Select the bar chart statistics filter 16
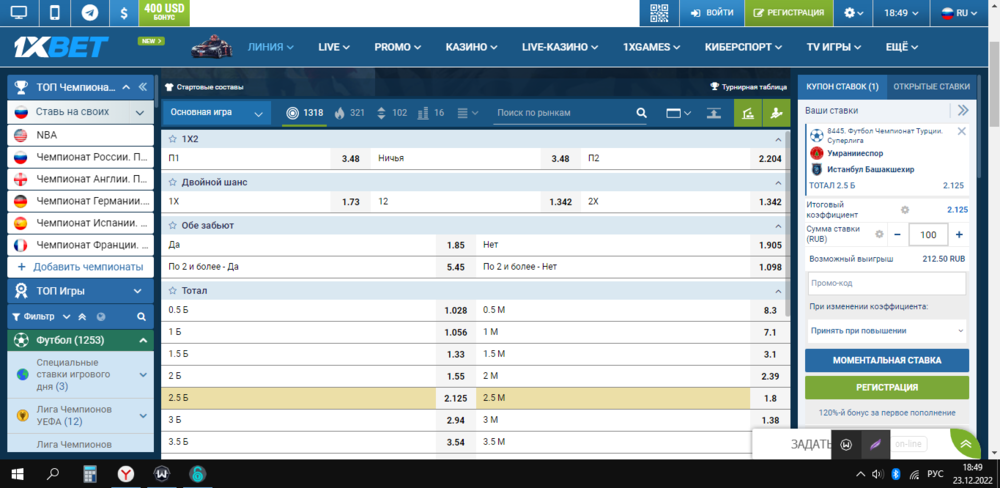 (430, 113)
